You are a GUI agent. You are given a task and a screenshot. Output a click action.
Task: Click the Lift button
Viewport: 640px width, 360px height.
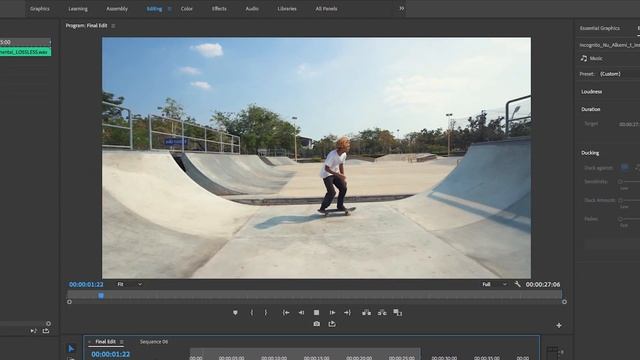(366, 313)
